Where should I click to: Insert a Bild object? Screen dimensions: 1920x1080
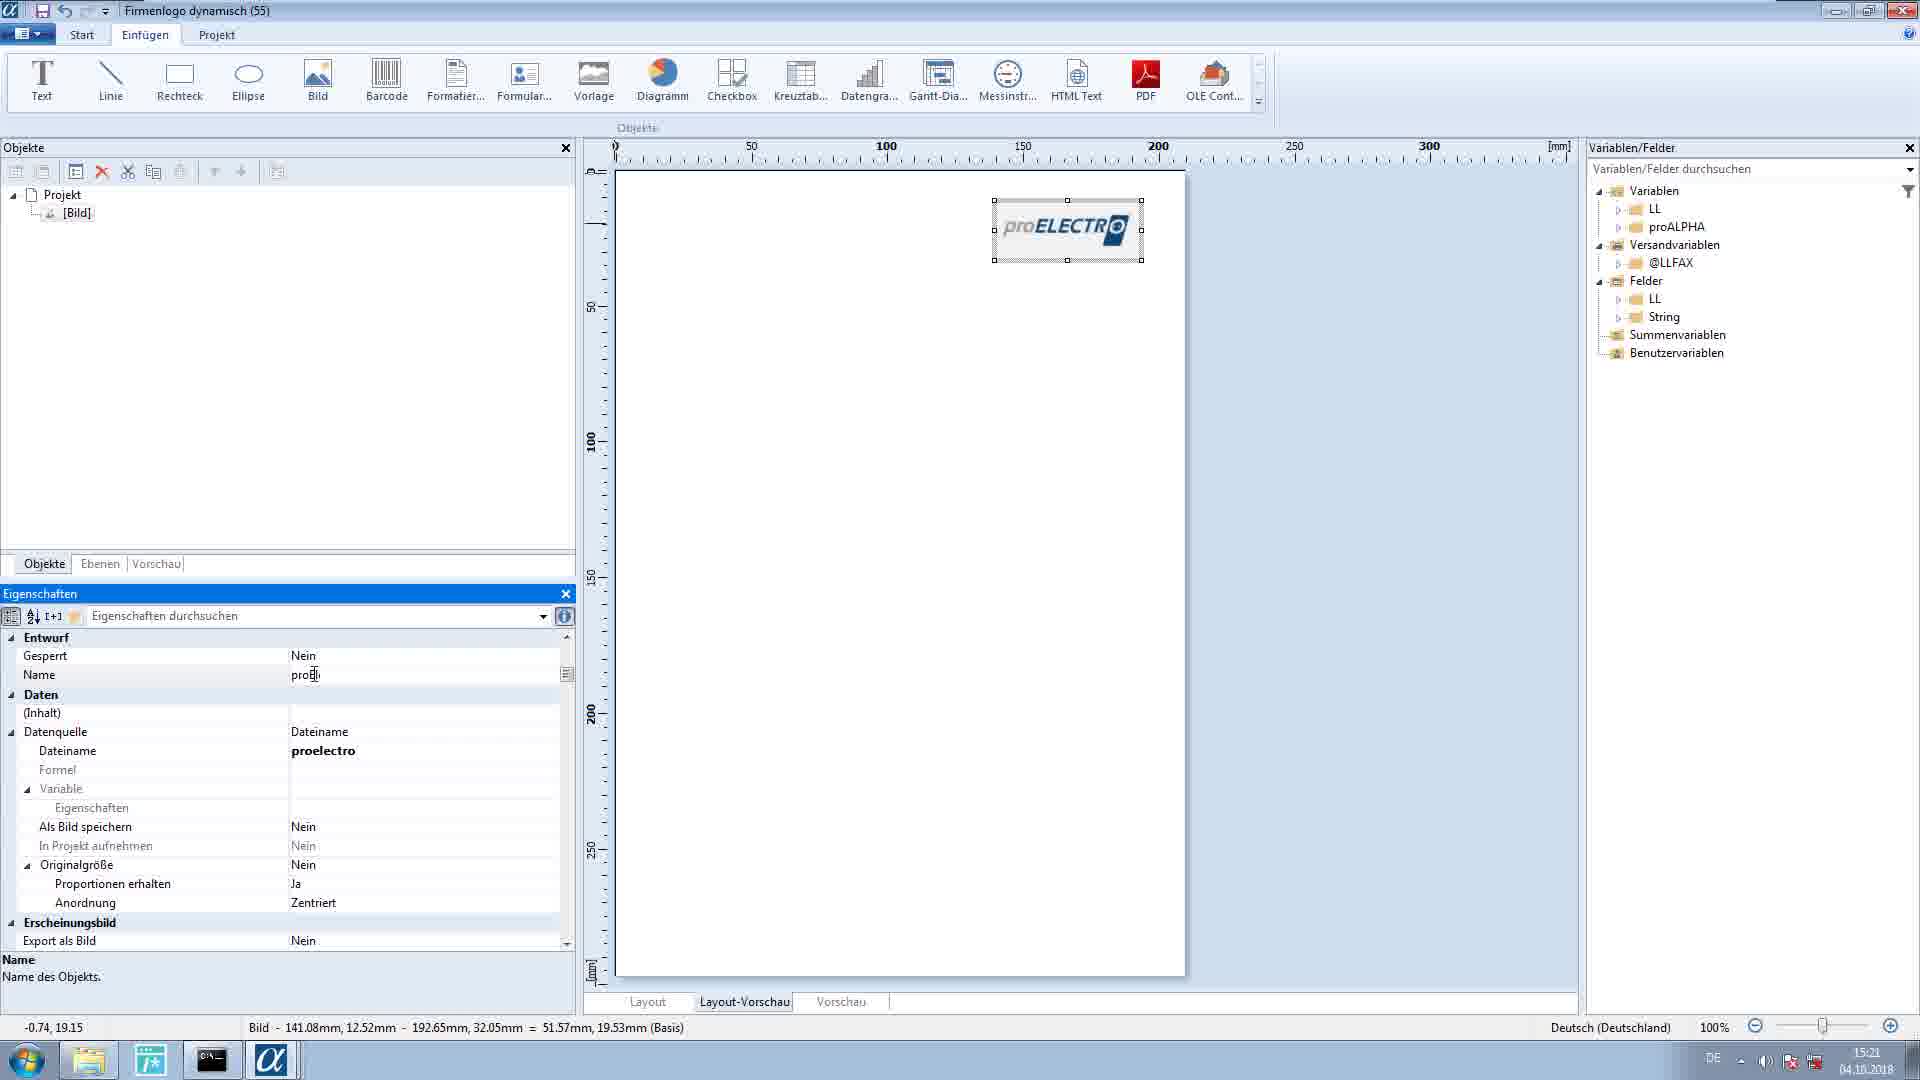coord(318,81)
